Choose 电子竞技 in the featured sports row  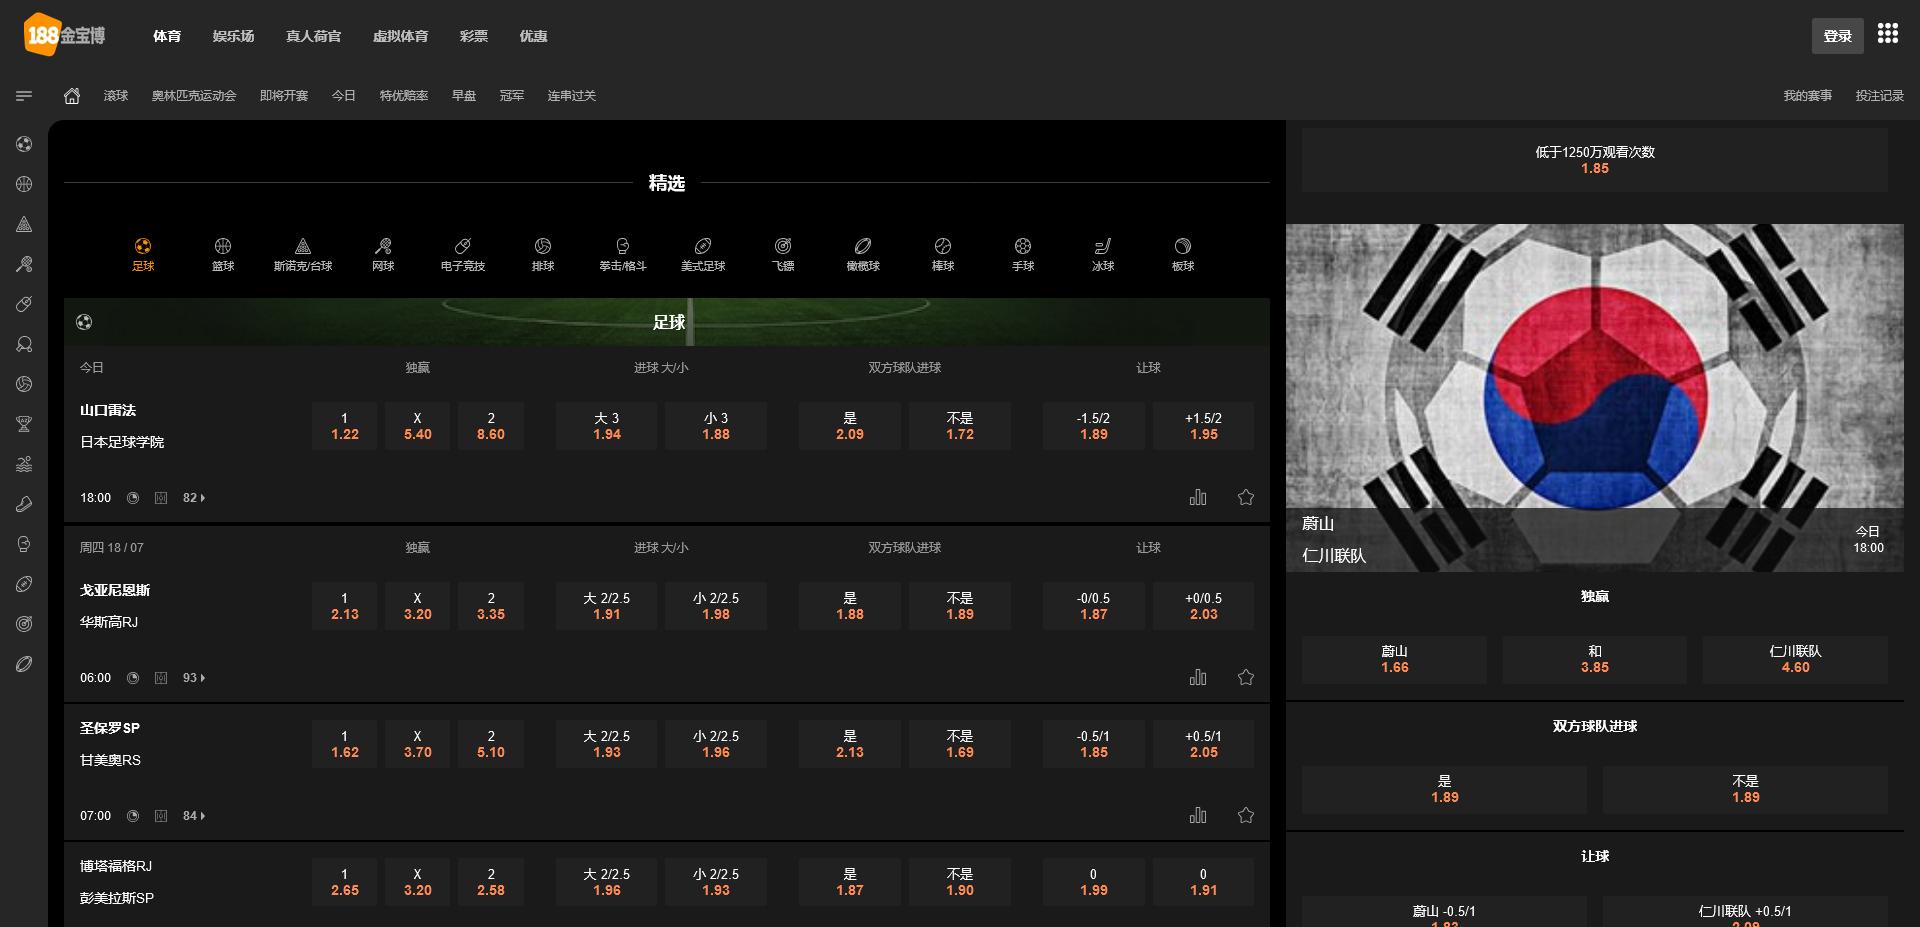463,255
